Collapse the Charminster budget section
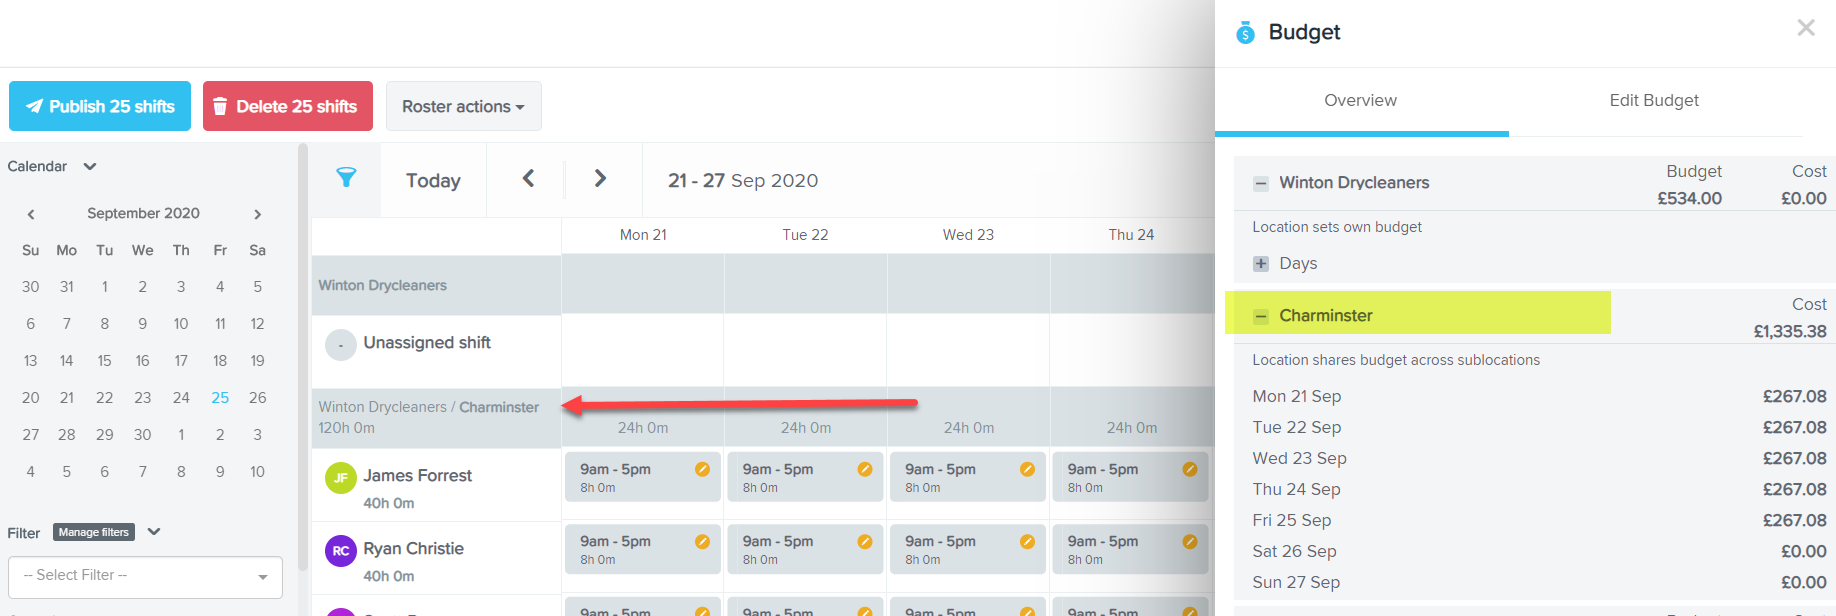Viewport: 1836px width, 616px height. click(1261, 316)
